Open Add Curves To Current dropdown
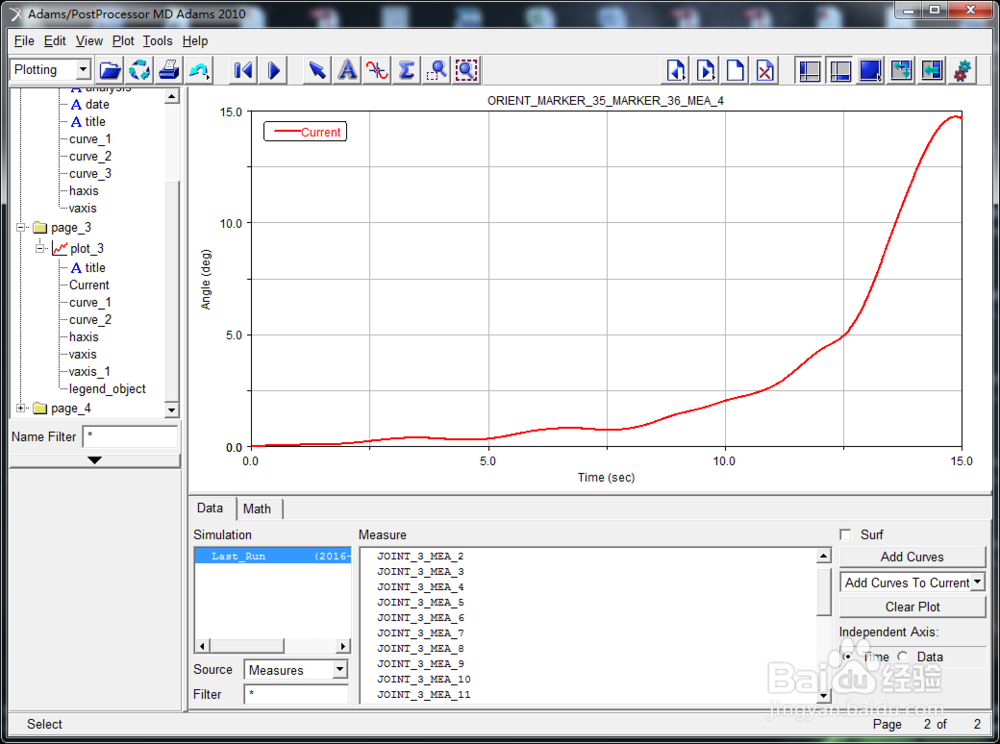 977,582
